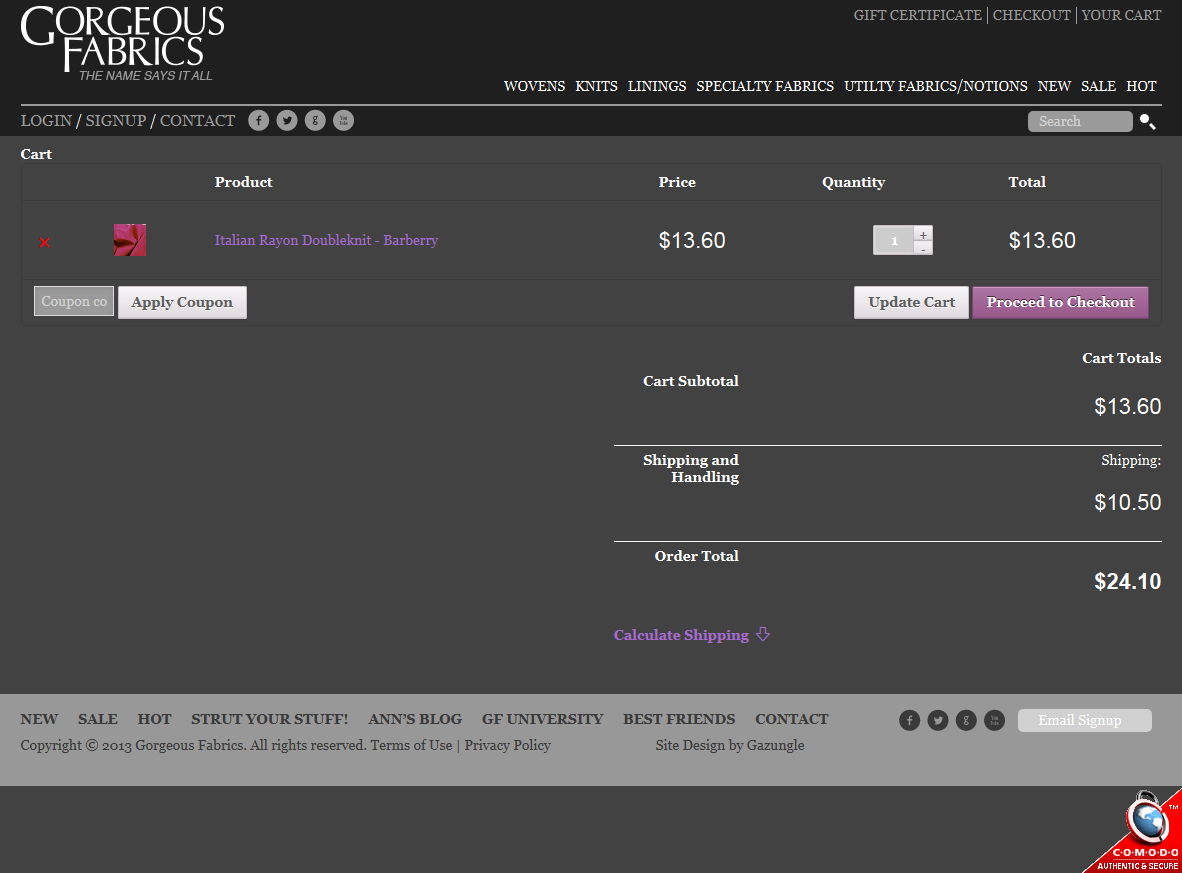
Task: Focus the coupon code input field
Action: (x=74, y=301)
